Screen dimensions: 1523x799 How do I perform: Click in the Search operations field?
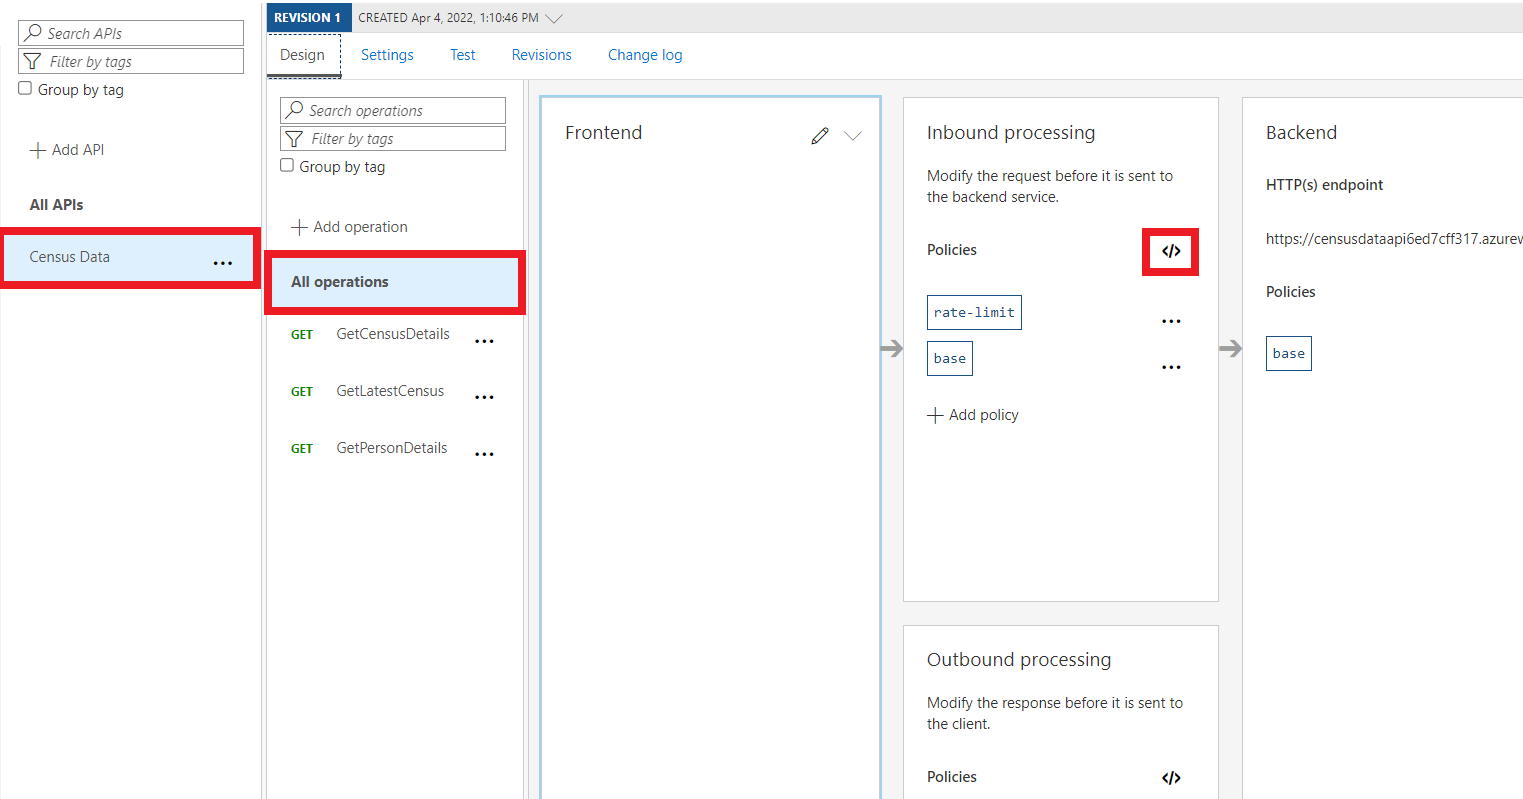click(x=393, y=110)
